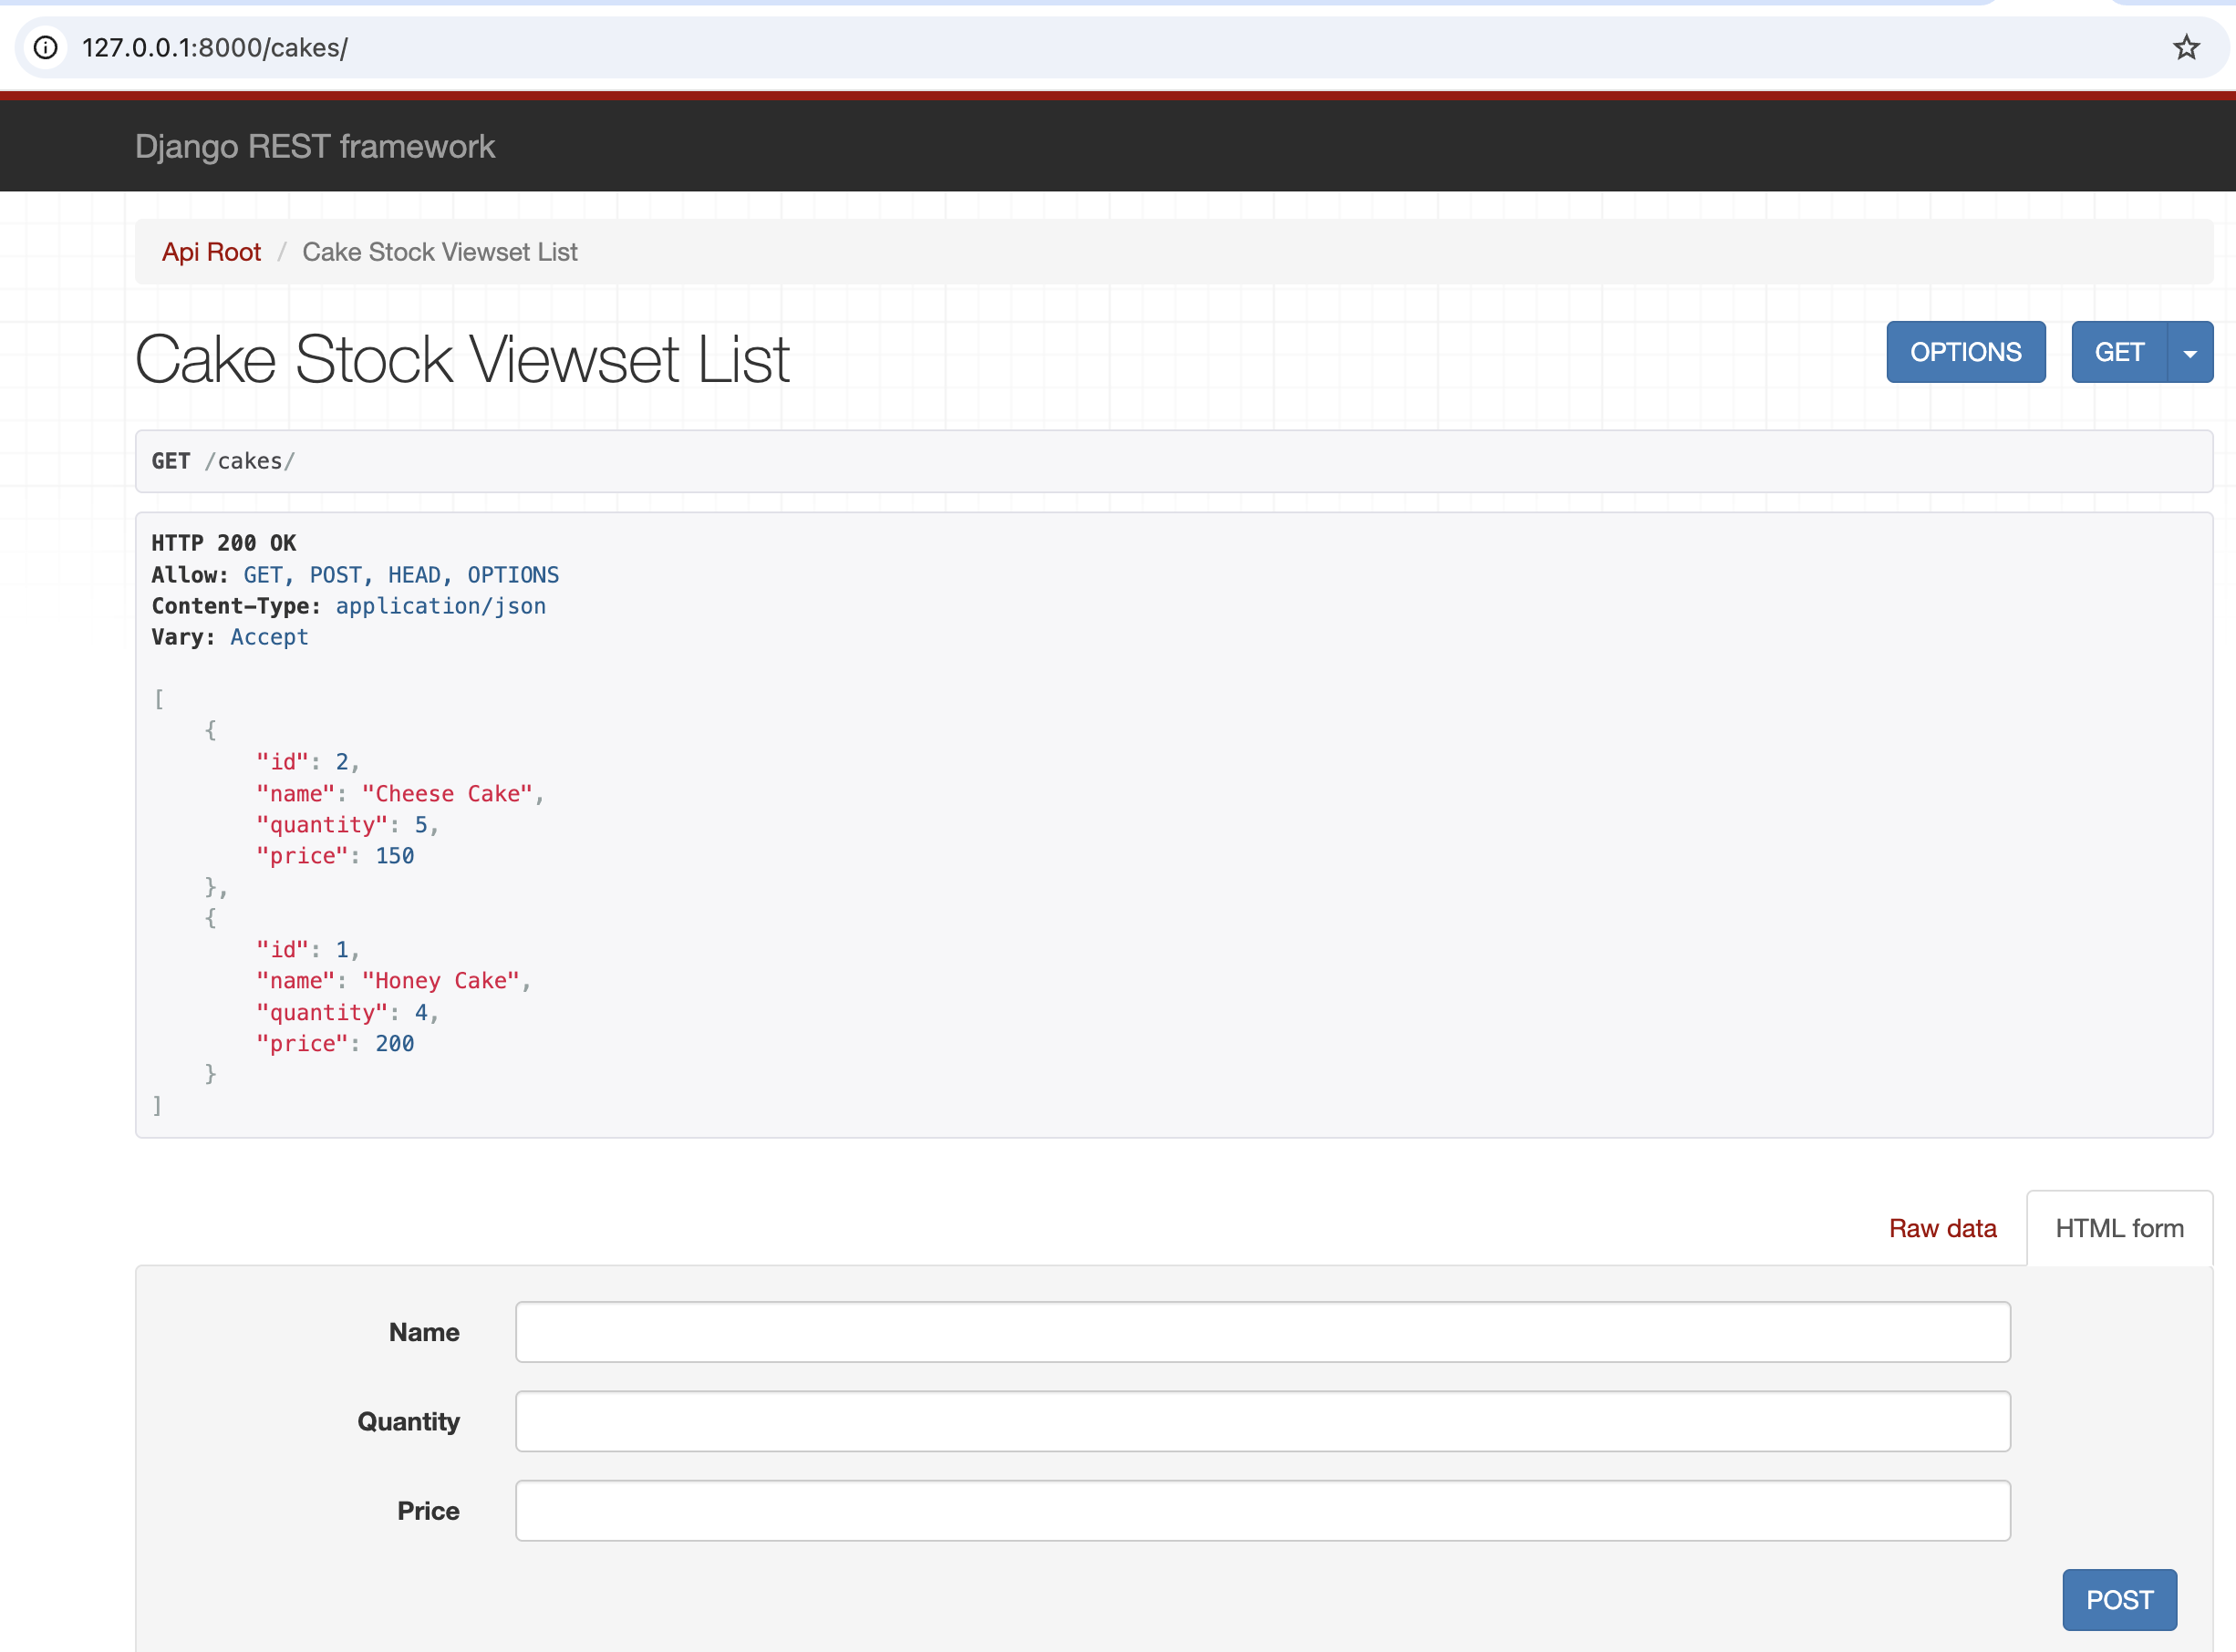Bookmark this page with the star icon
This screenshot has height=1652, width=2236.
pyautogui.click(x=2186, y=47)
